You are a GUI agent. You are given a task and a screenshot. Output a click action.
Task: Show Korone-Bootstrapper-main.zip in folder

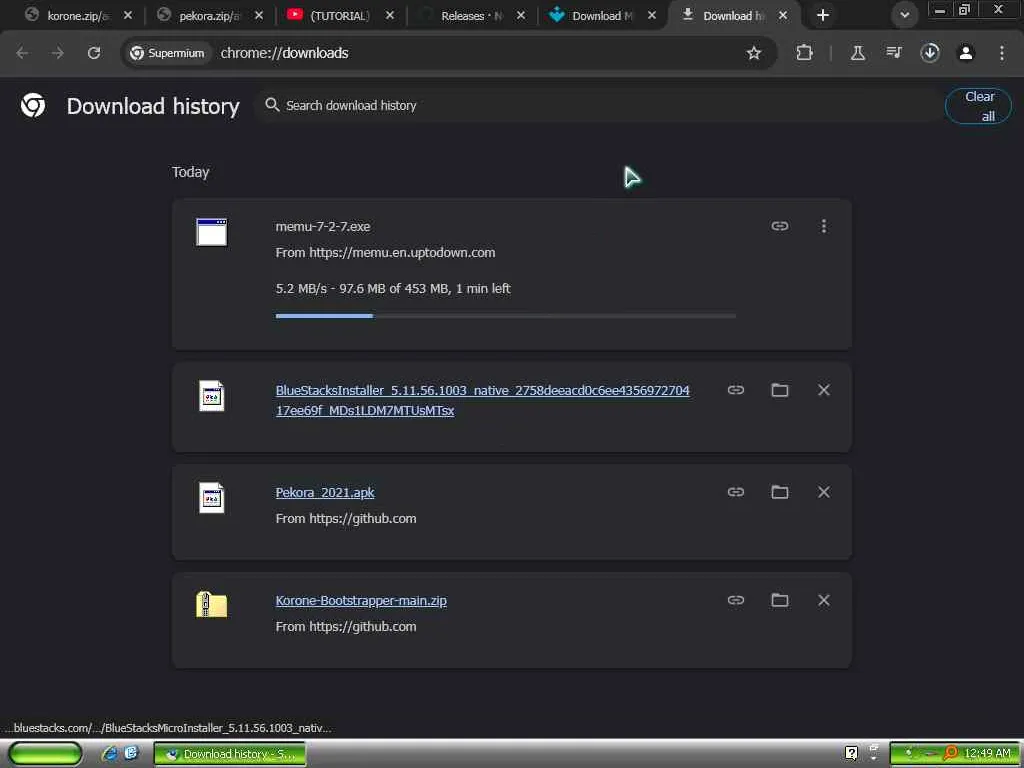point(780,600)
